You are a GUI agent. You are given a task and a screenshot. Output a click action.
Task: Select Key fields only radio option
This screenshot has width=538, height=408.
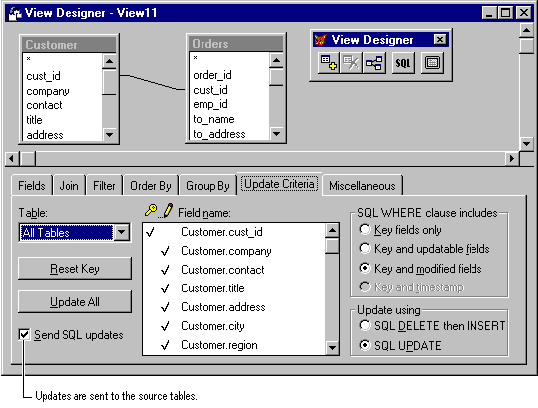pyautogui.click(x=365, y=229)
